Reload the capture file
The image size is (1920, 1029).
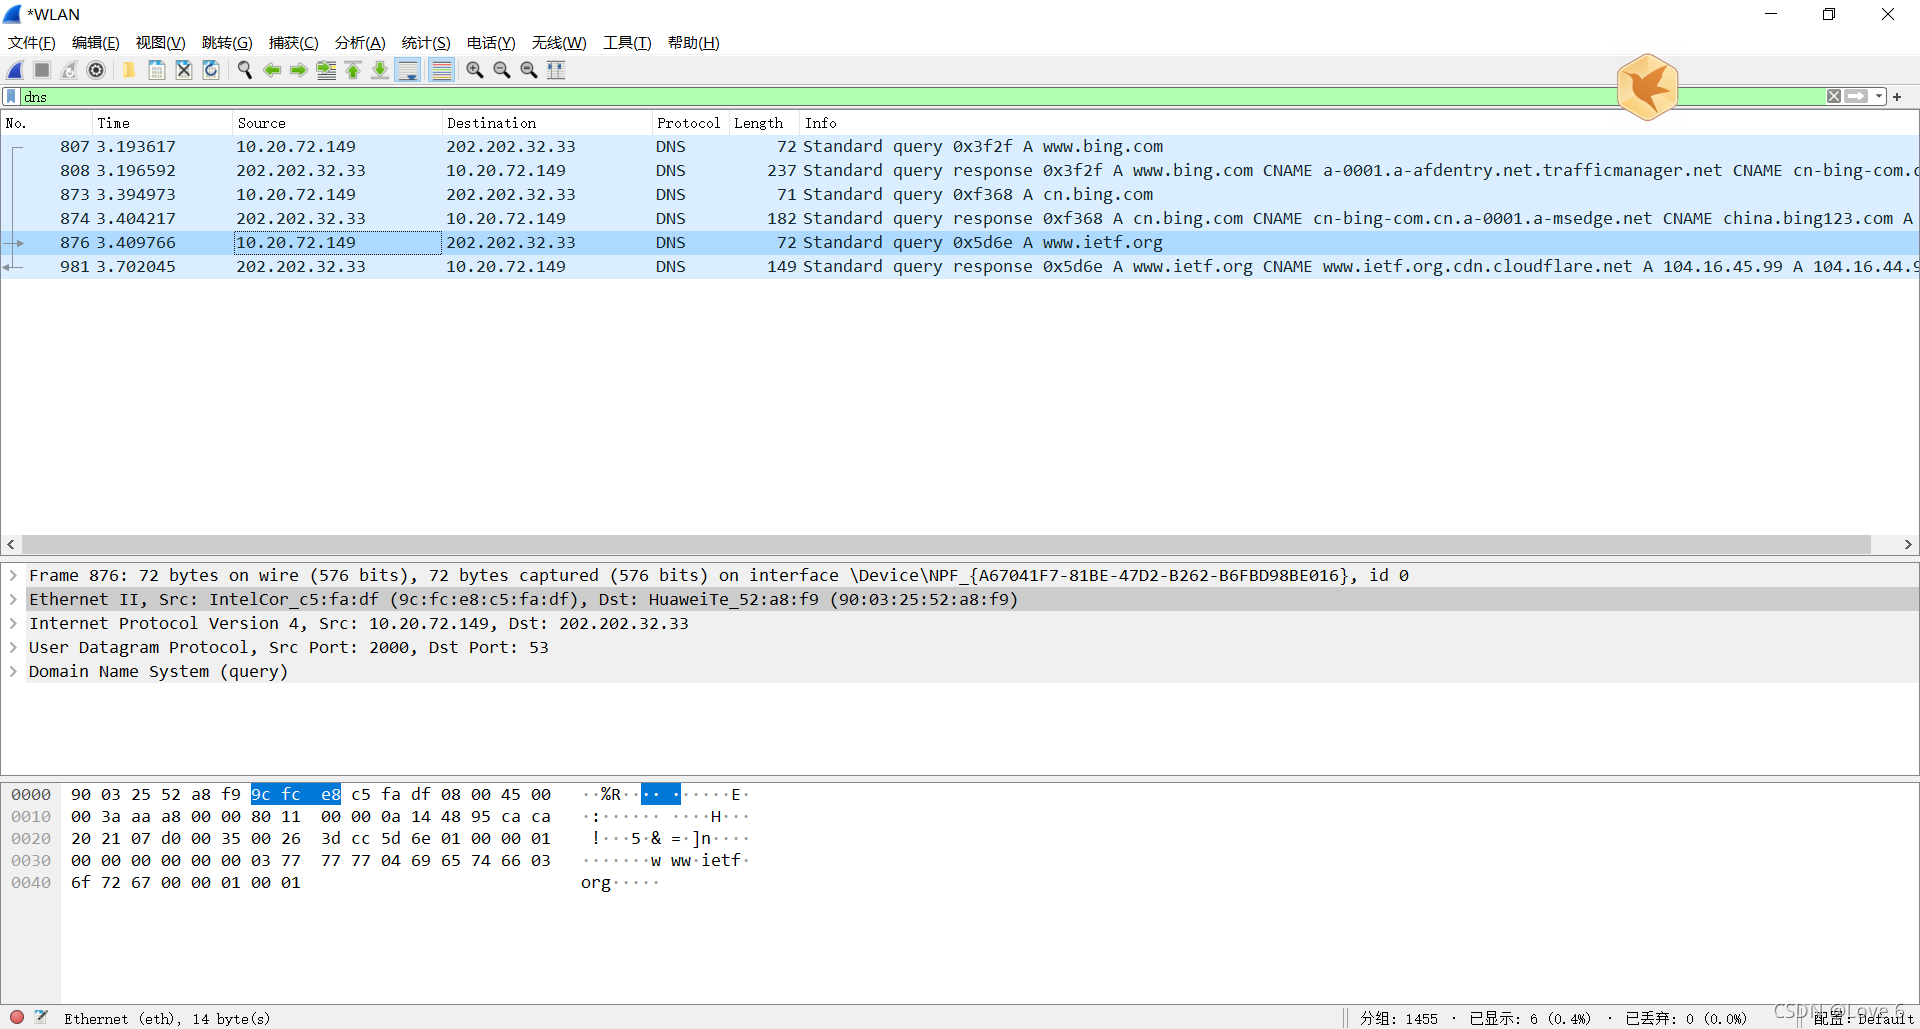(x=211, y=70)
